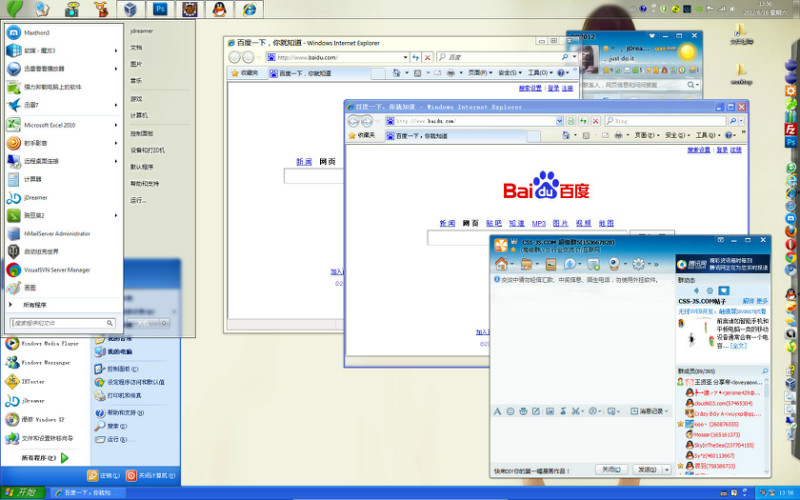Click QQ penguin icon in top dock

(219, 9)
